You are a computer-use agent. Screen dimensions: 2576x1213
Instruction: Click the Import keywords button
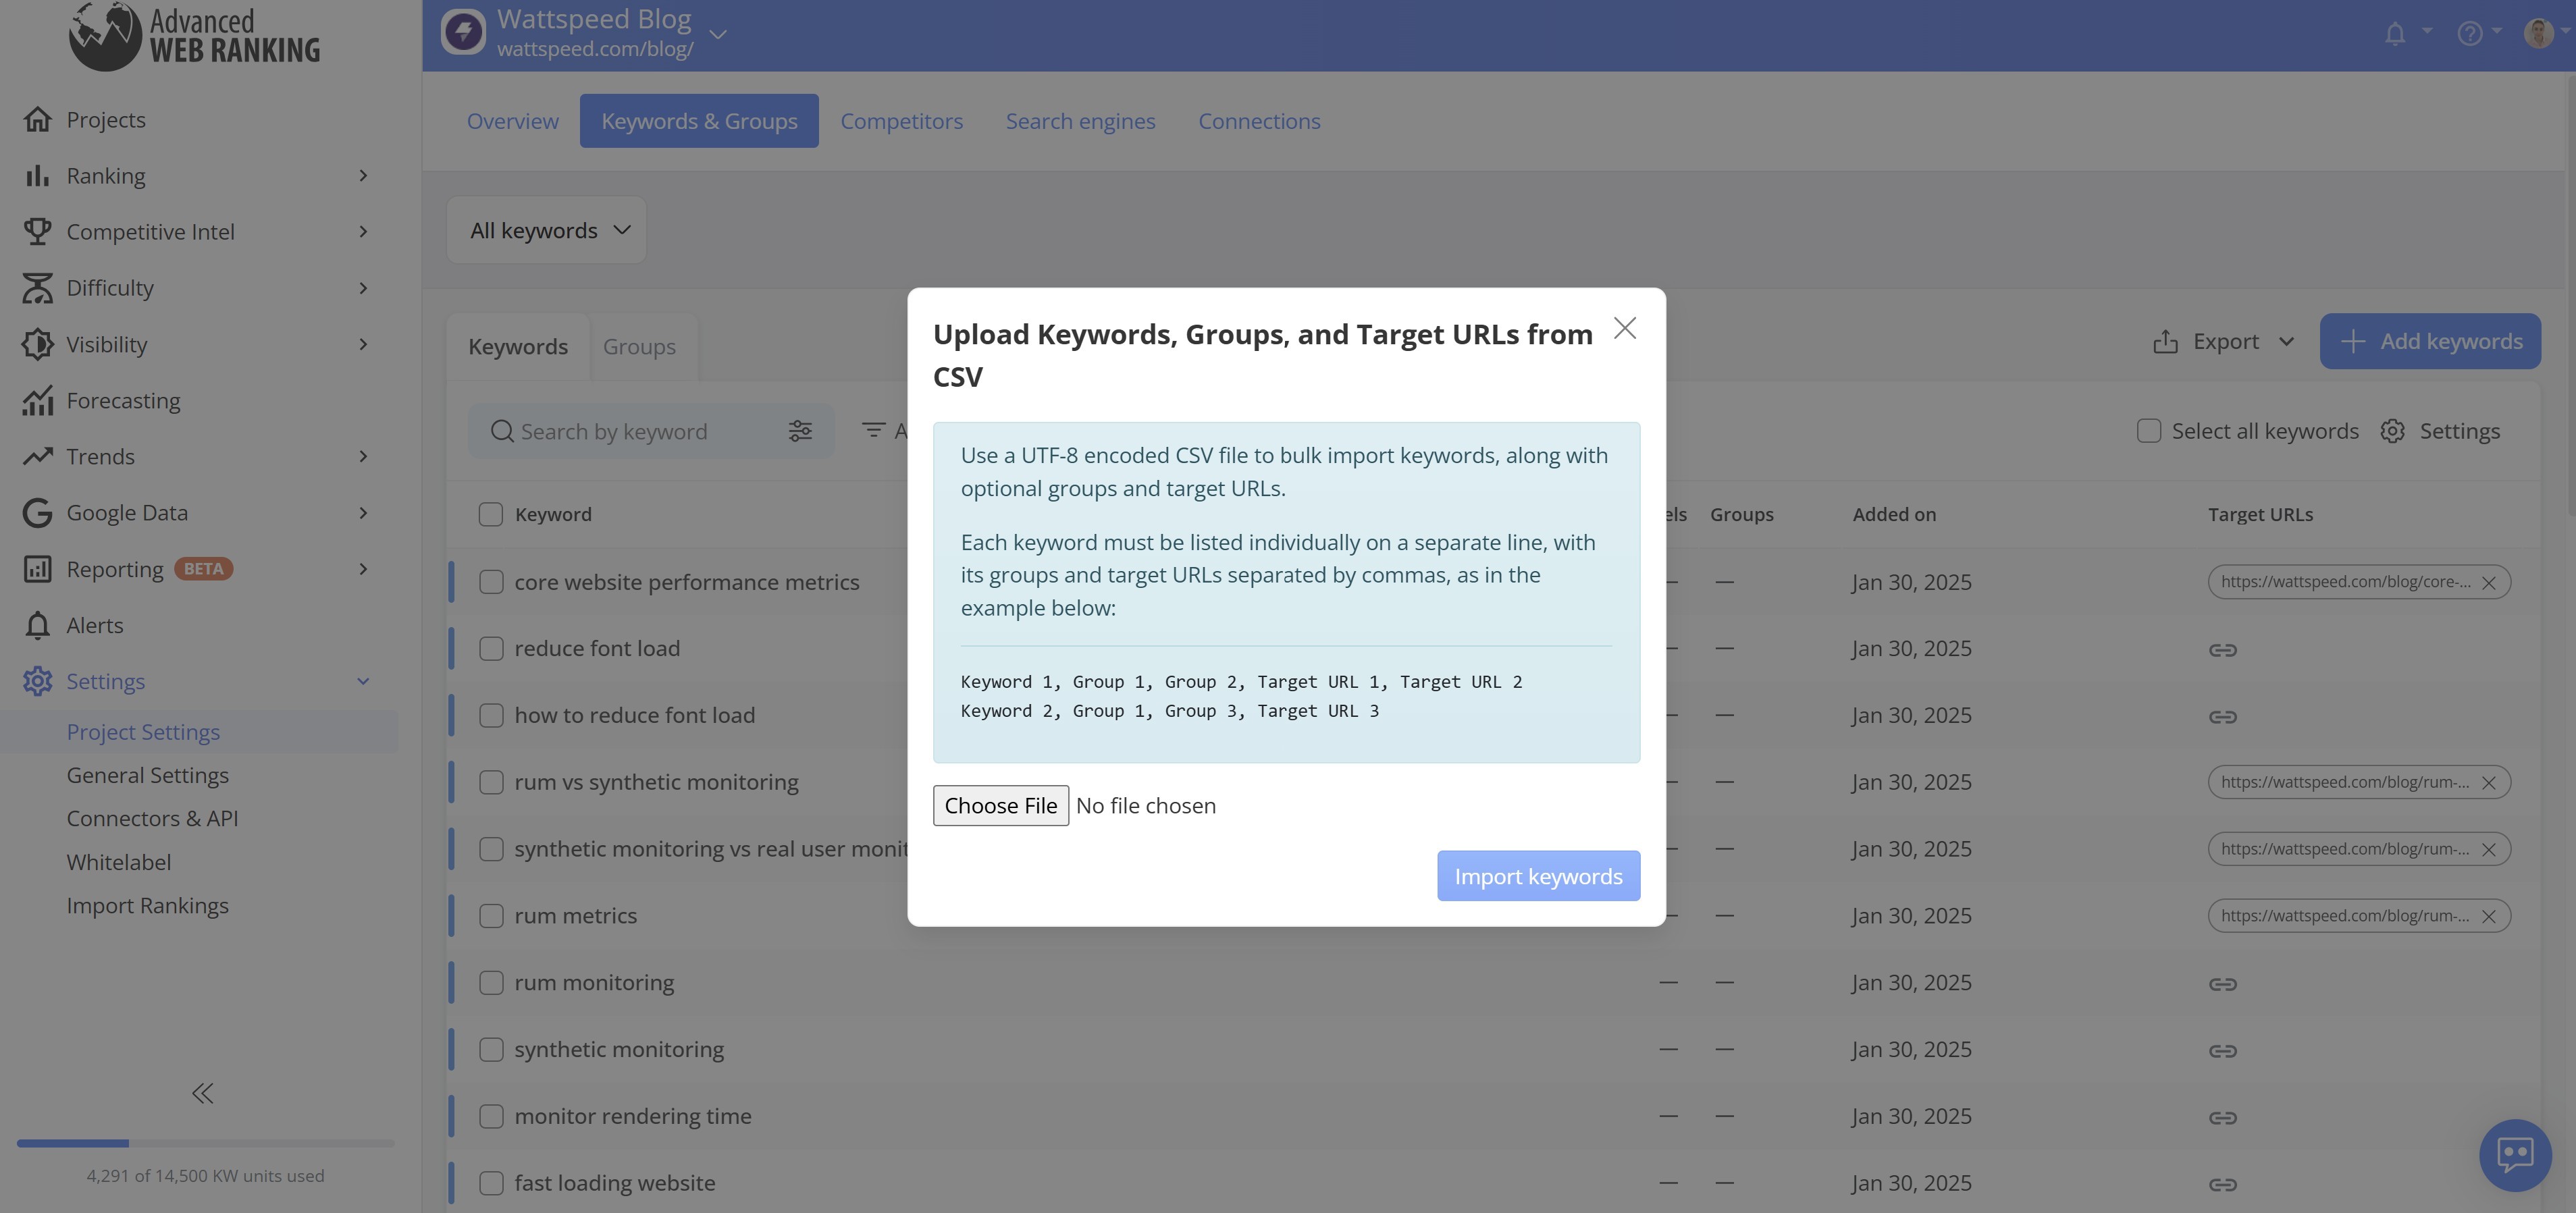click(x=1538, y=876)
